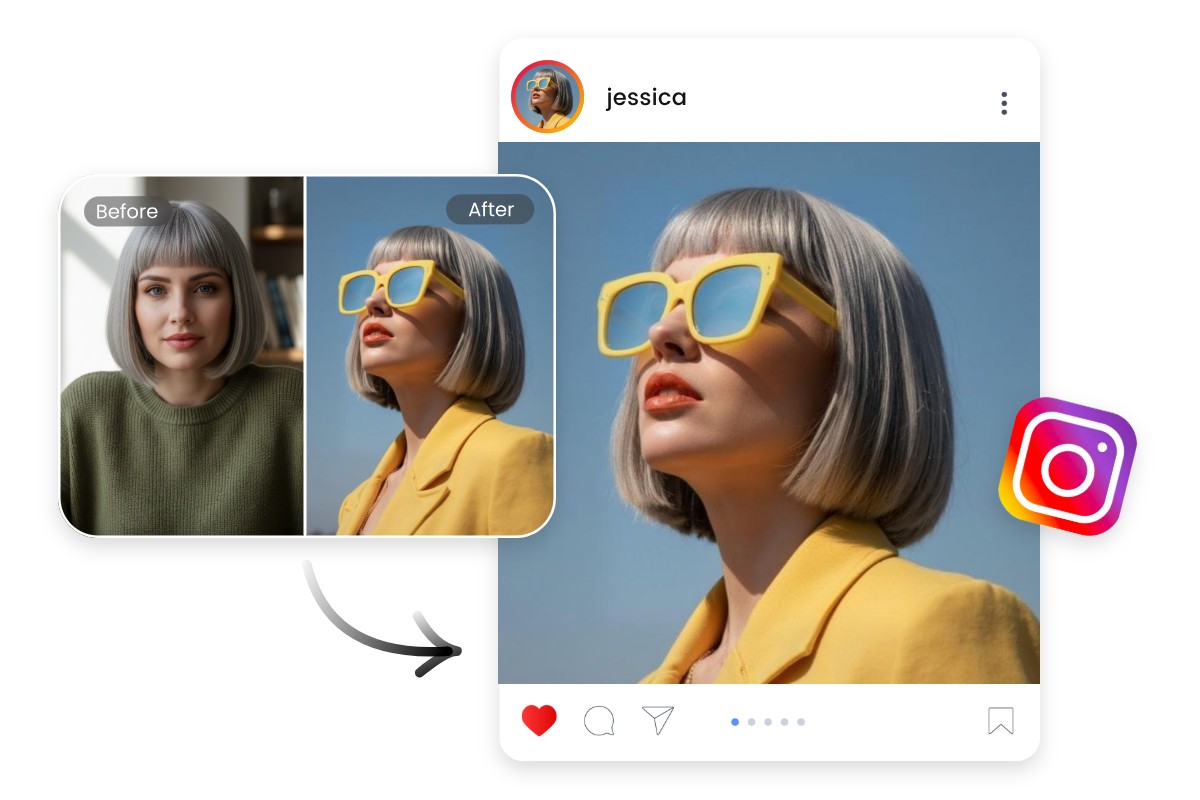The height and width of the screenshot is (800, 1200).
Task: Open comments via the speech bubble icon
Action: (x=598, y=720)
